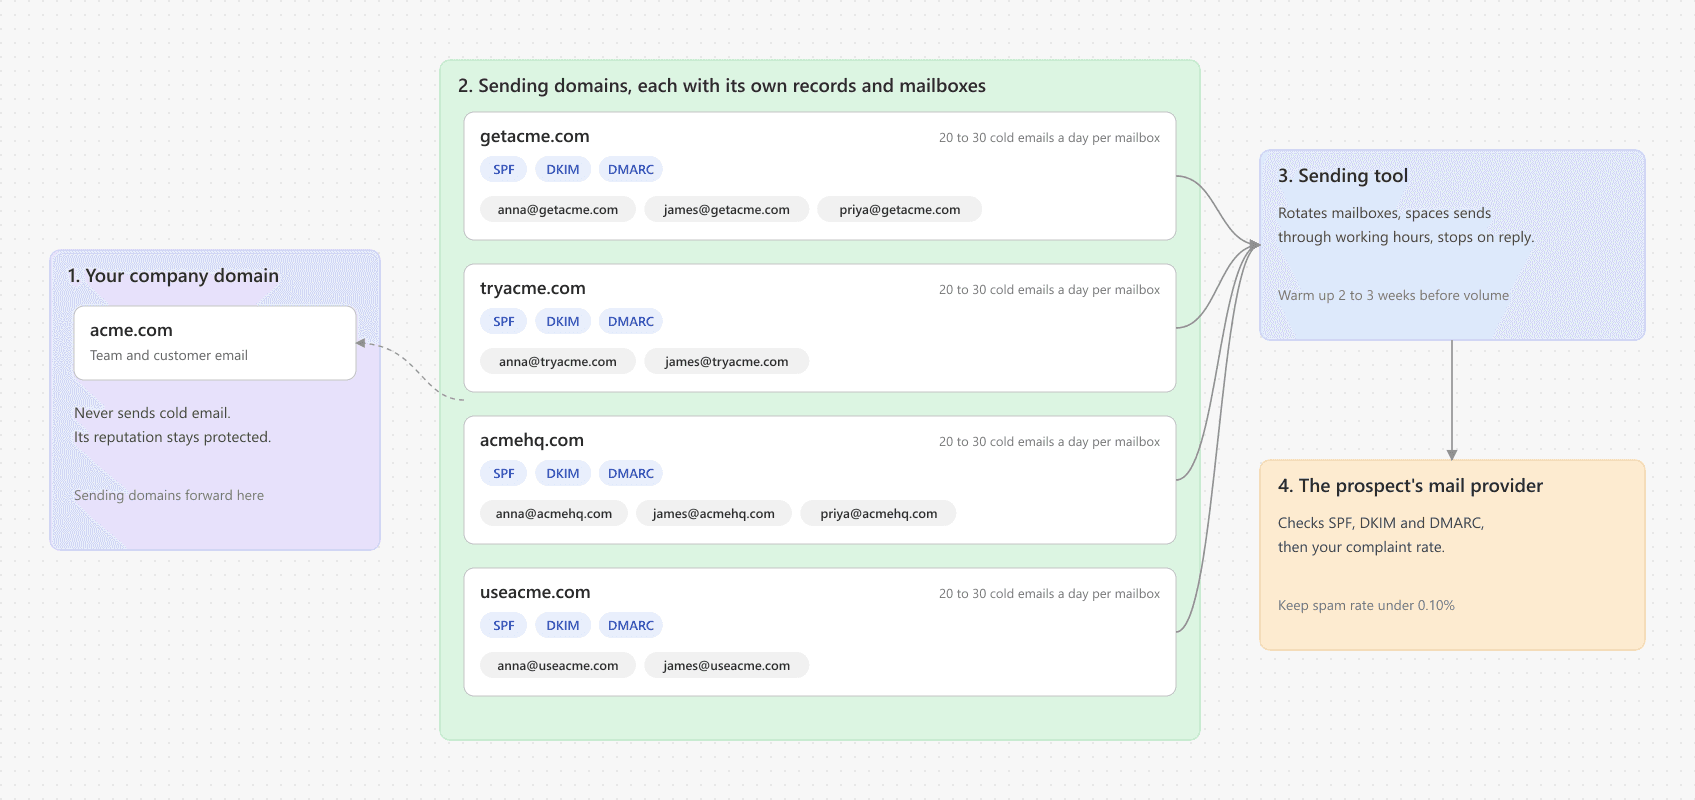Select "through working hours, stops on reply." line
This screenshot has height=800, width=1695.
click(x=1406, y=237)
